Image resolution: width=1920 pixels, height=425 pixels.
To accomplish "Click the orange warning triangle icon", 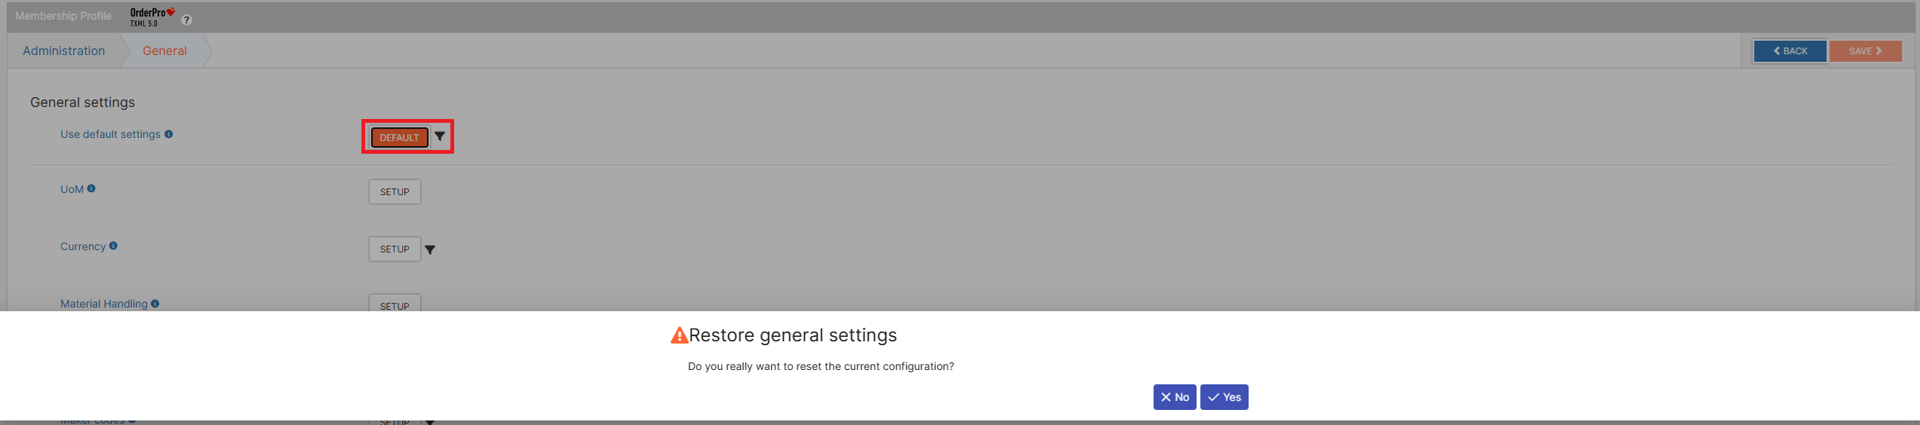I will click(679, 336).
